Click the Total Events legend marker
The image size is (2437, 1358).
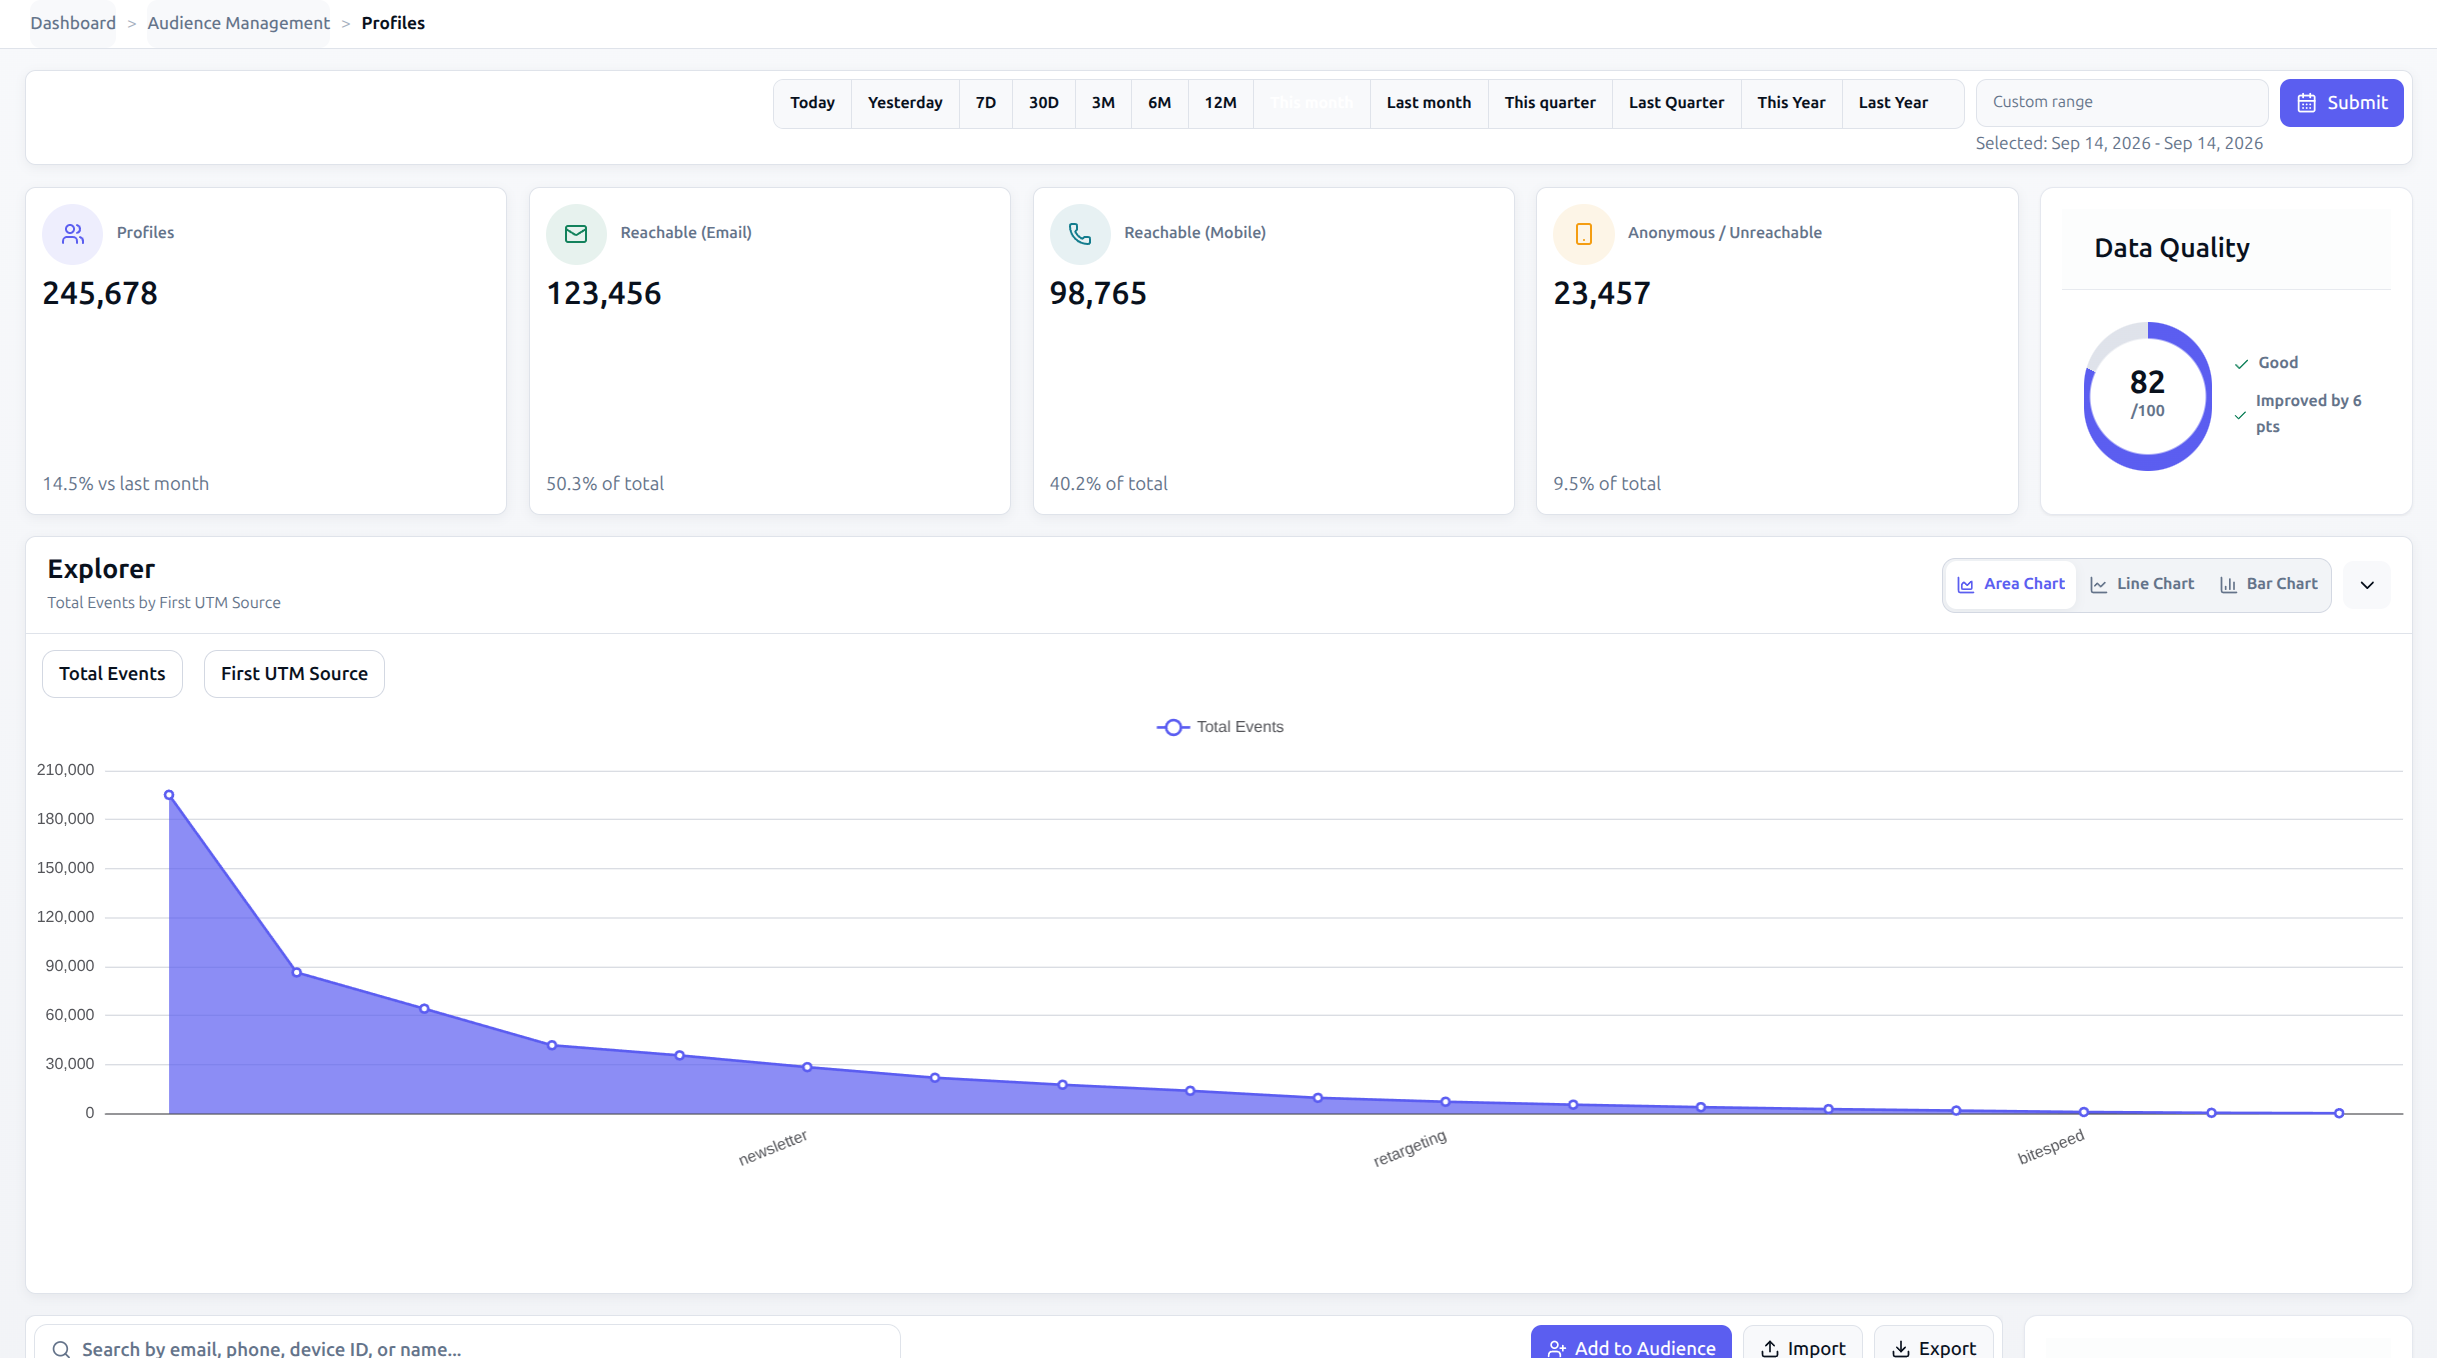tap(1173, 727)
